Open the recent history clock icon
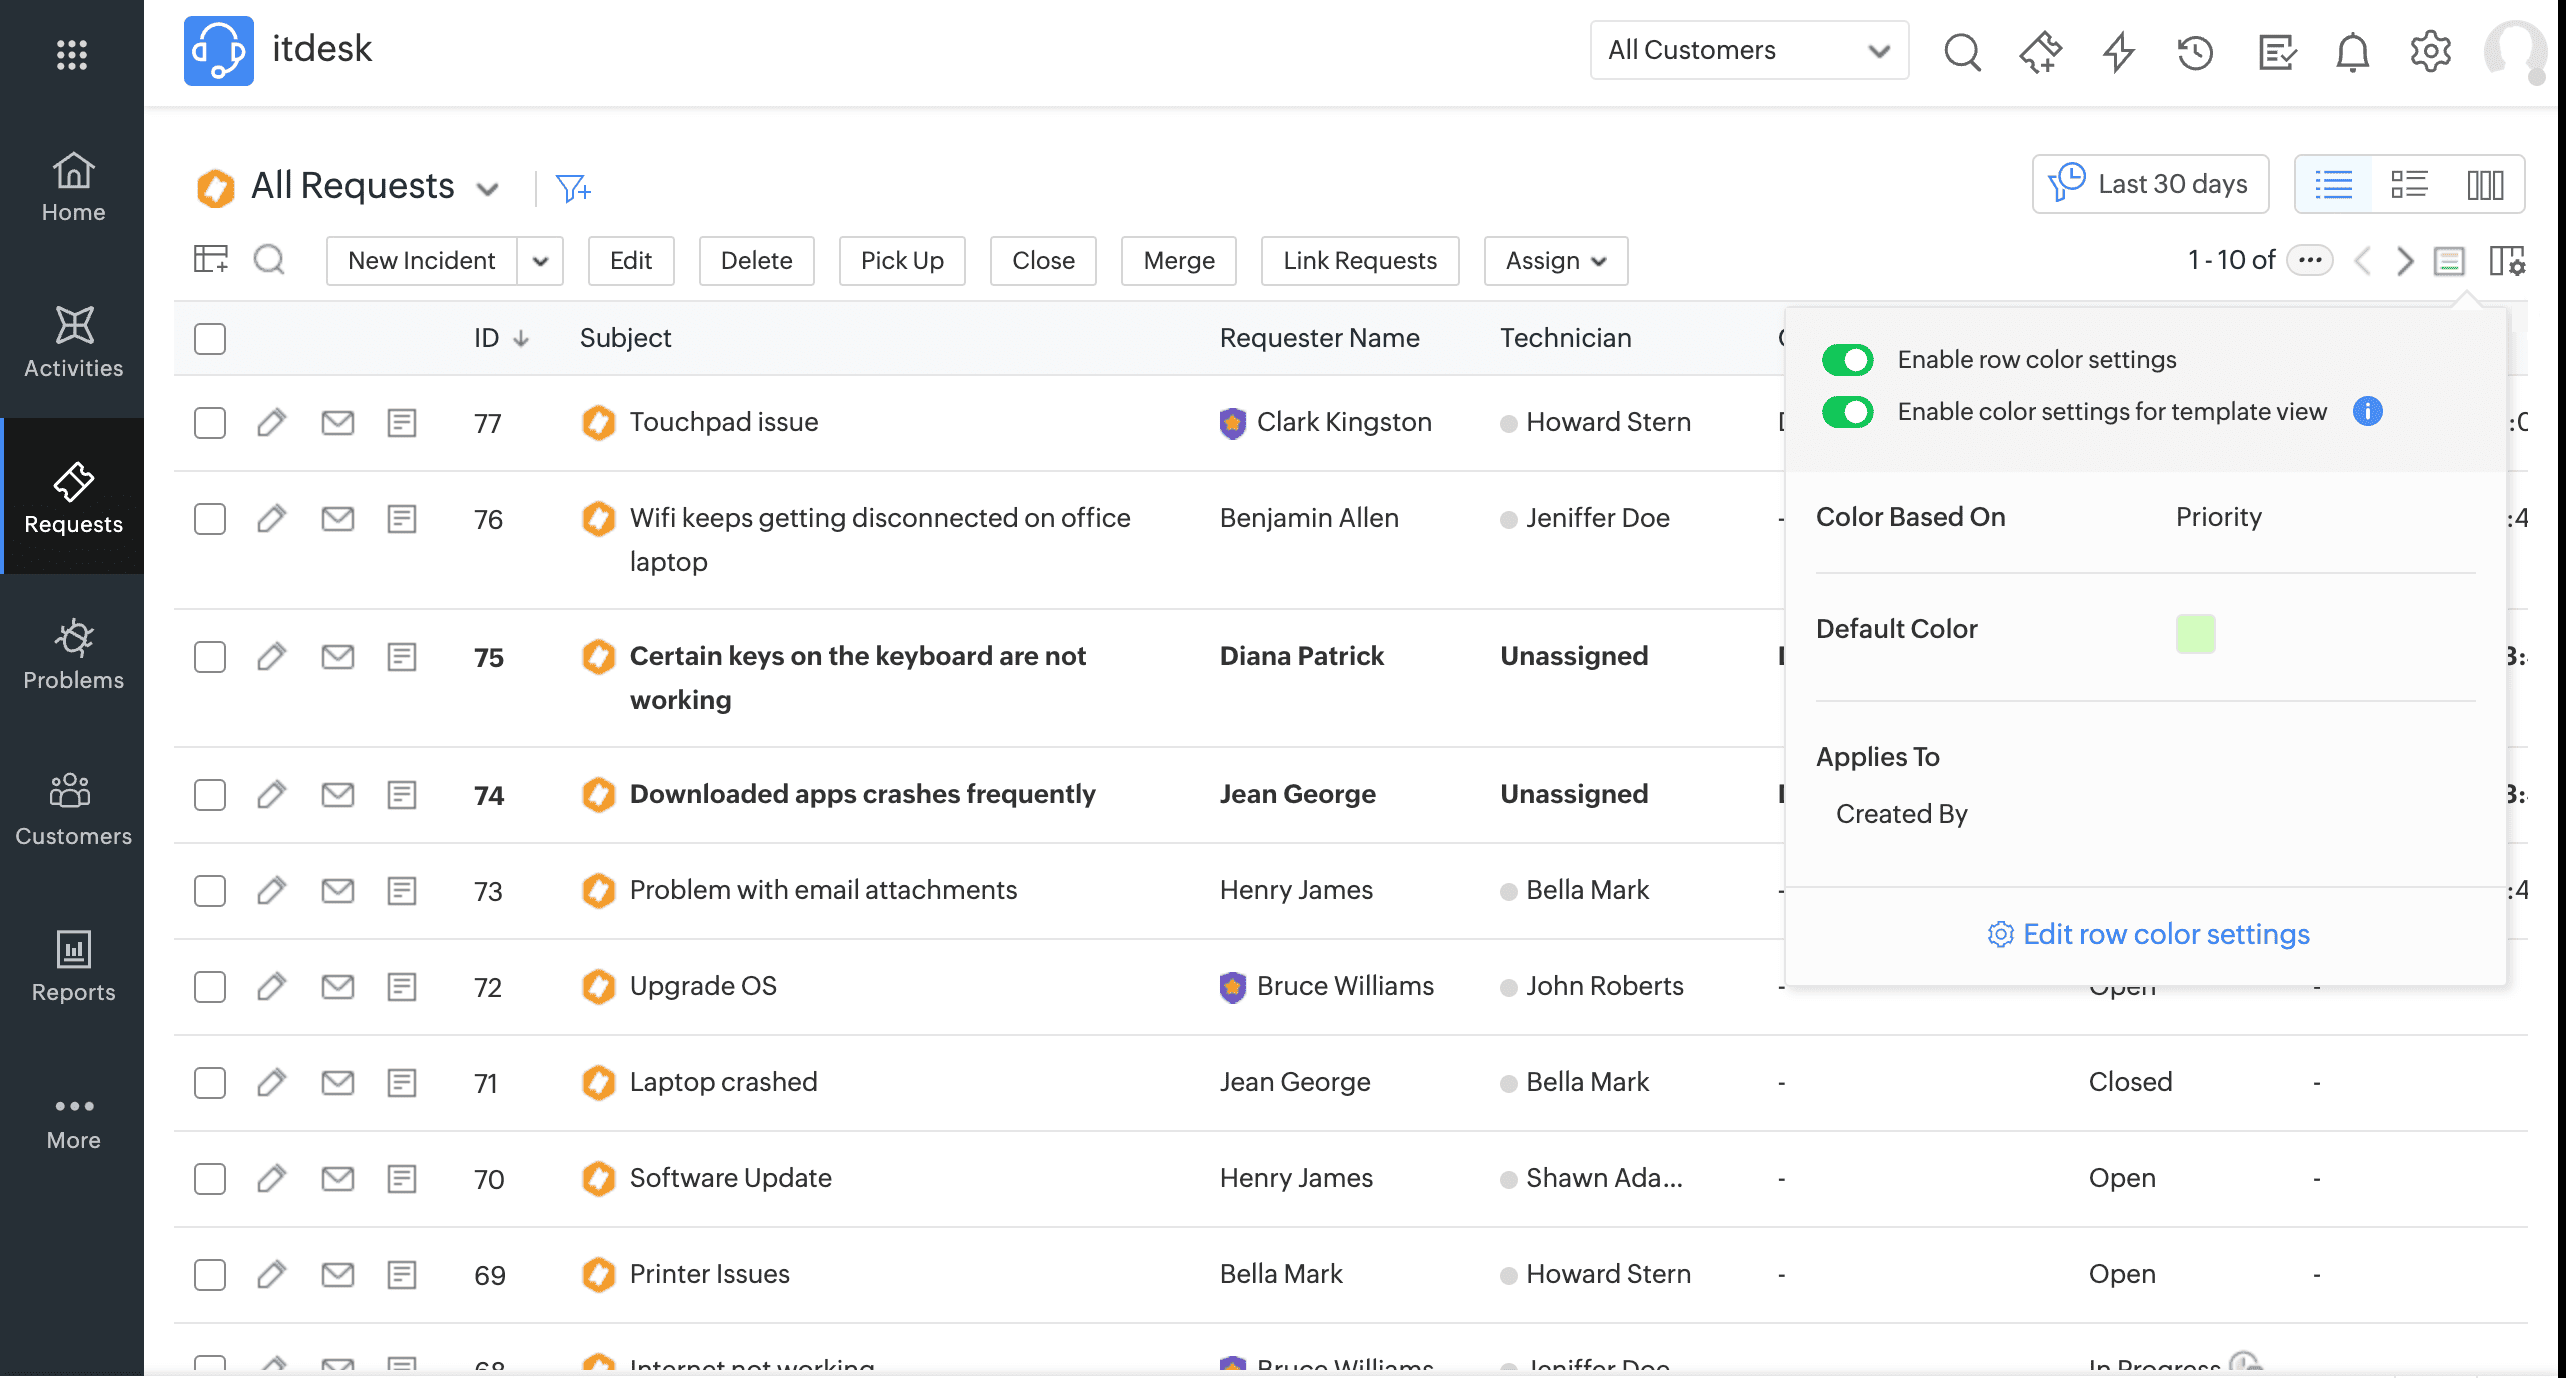The image size is (2566, 1378). 2196,52
